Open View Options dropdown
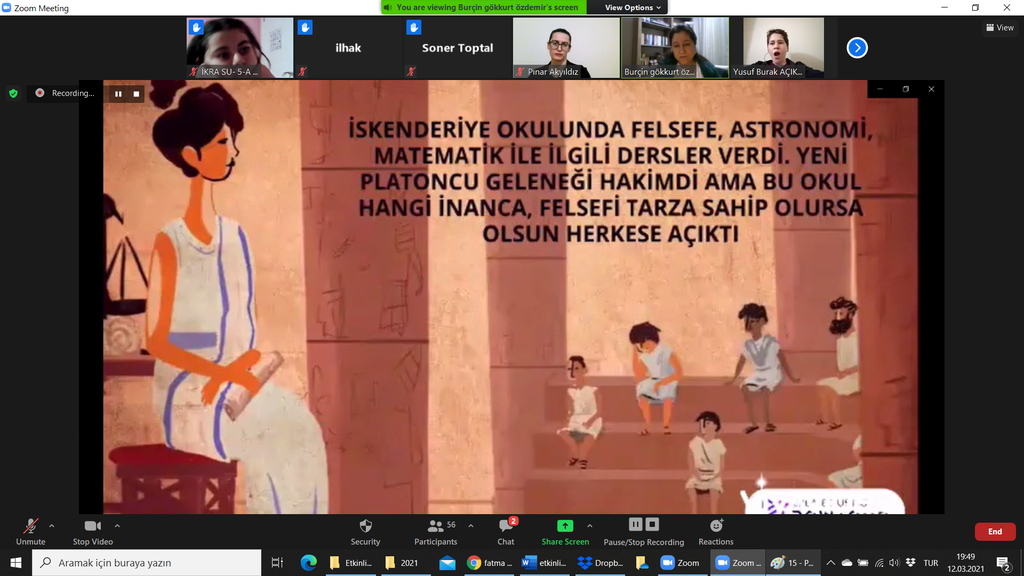 click(x=632, y=7)
